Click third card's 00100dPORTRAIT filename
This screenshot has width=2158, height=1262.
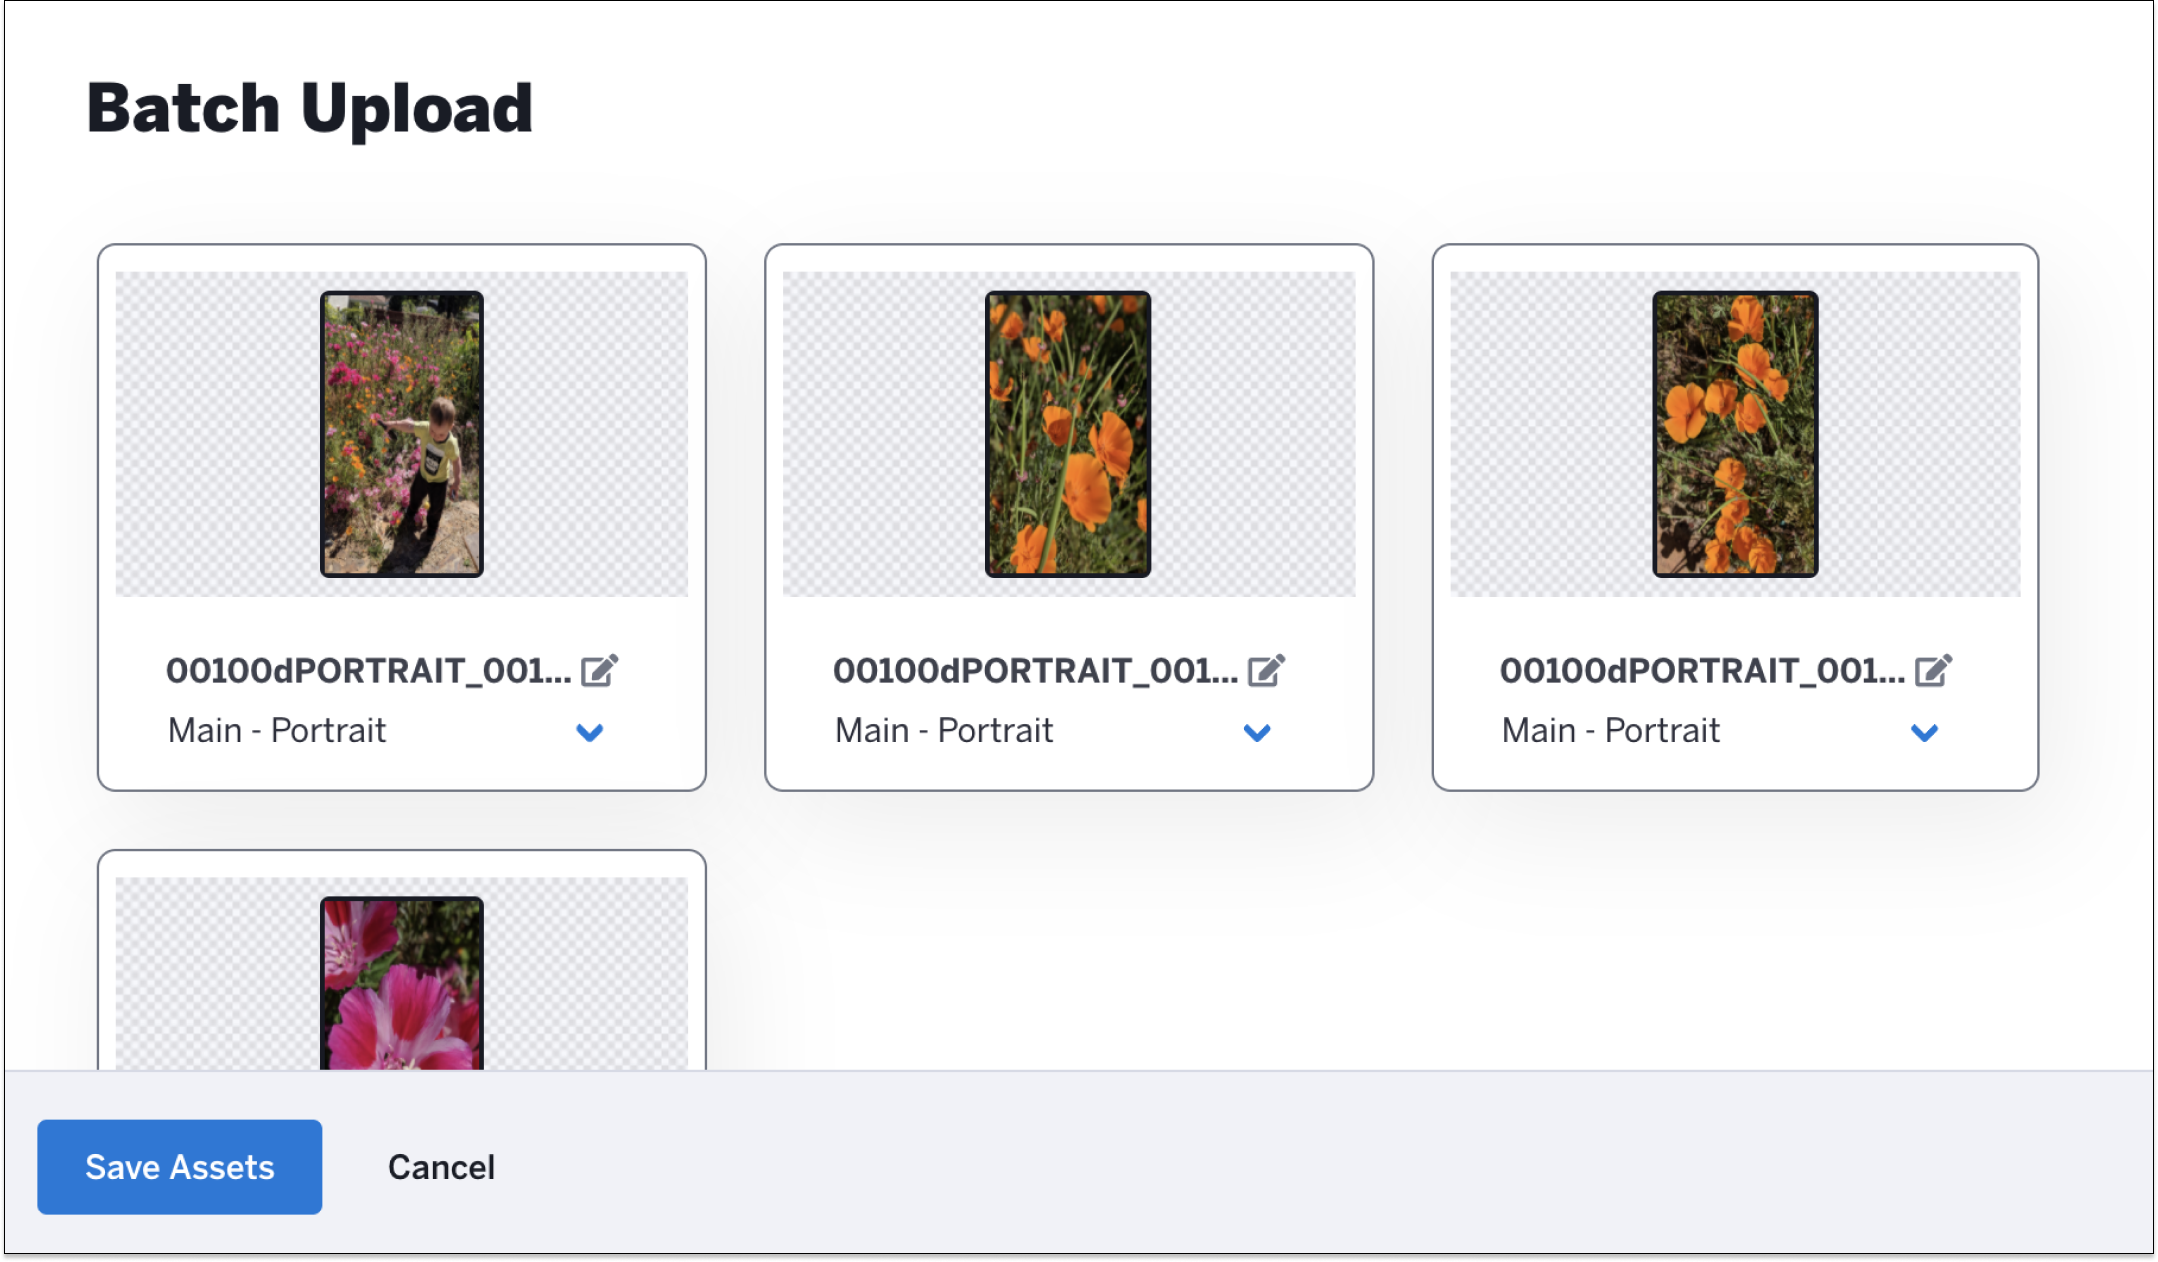pyautogui.click(x=1703, y=671)
